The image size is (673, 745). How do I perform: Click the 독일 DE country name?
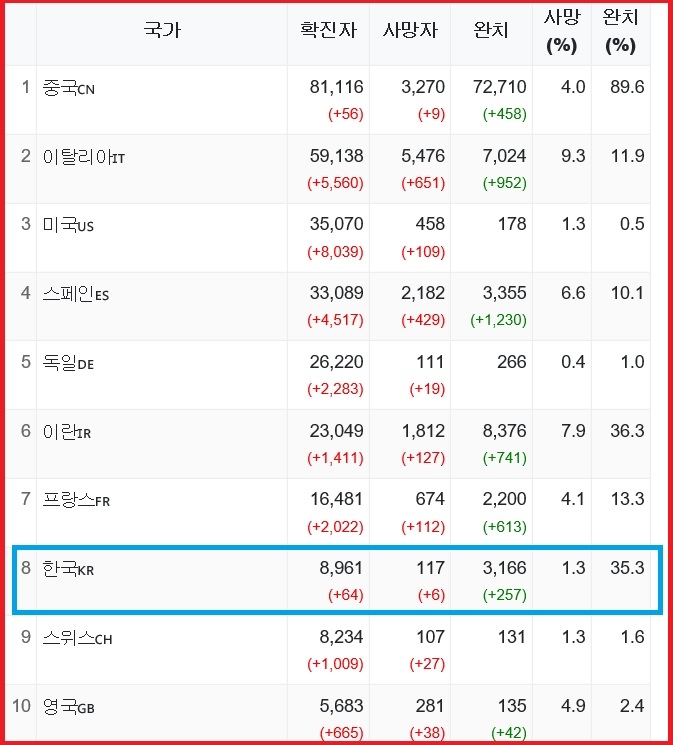[x=68, y=363]
